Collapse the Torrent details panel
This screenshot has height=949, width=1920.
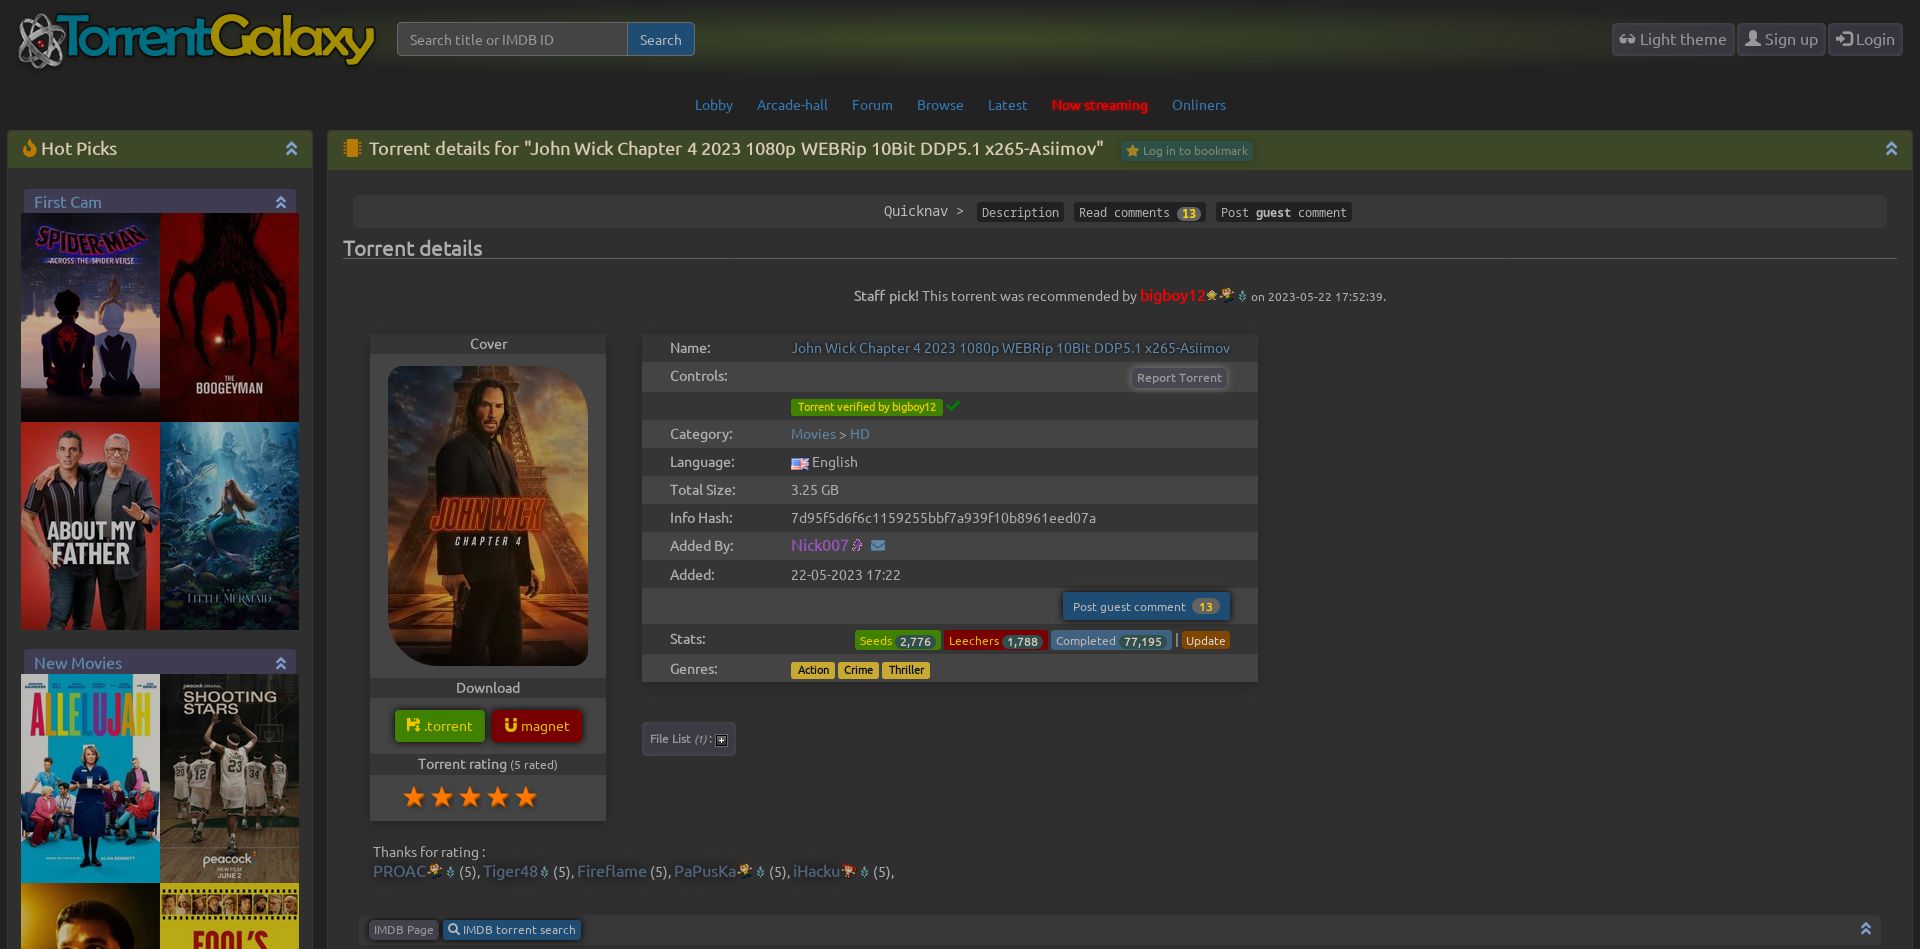[1891, 149]
